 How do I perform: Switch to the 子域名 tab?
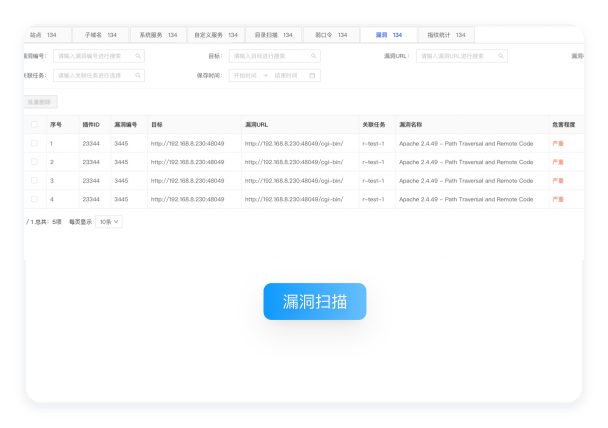(100, 35)
